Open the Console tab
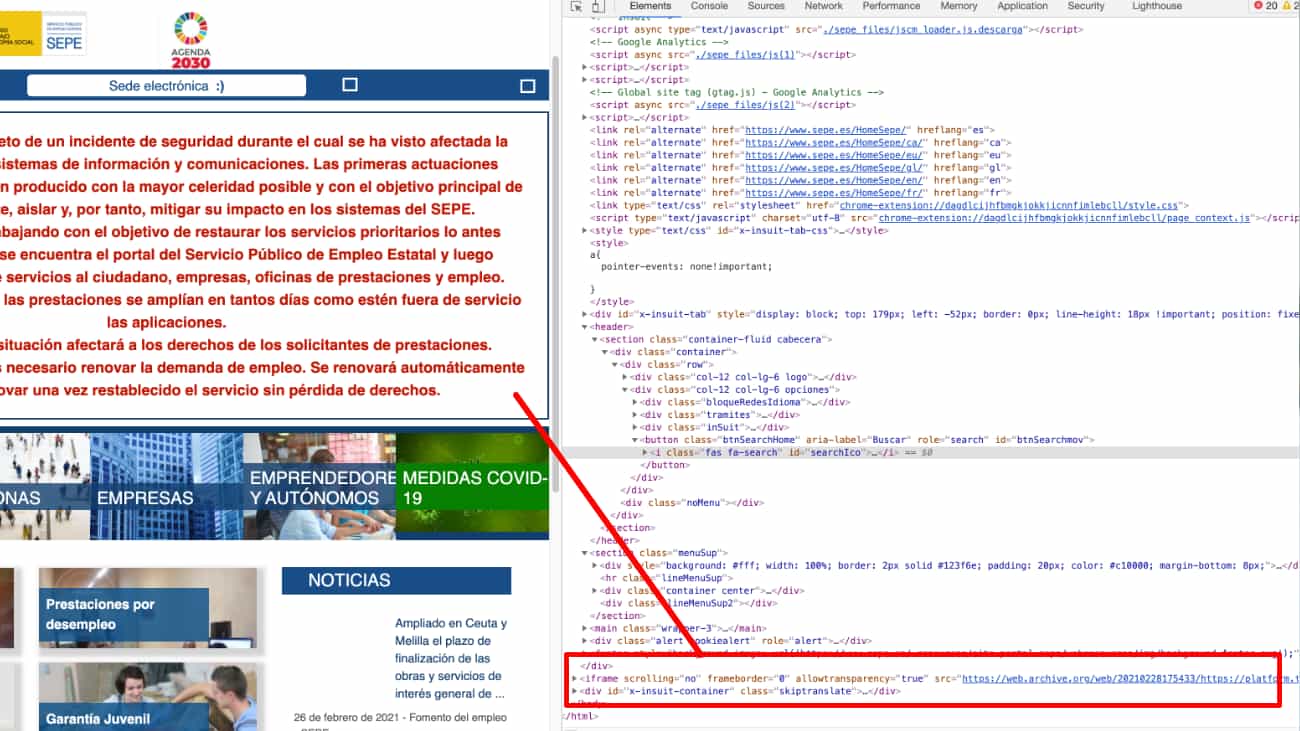The height and width of the screenshot is (731, 1300). (709, 6)
